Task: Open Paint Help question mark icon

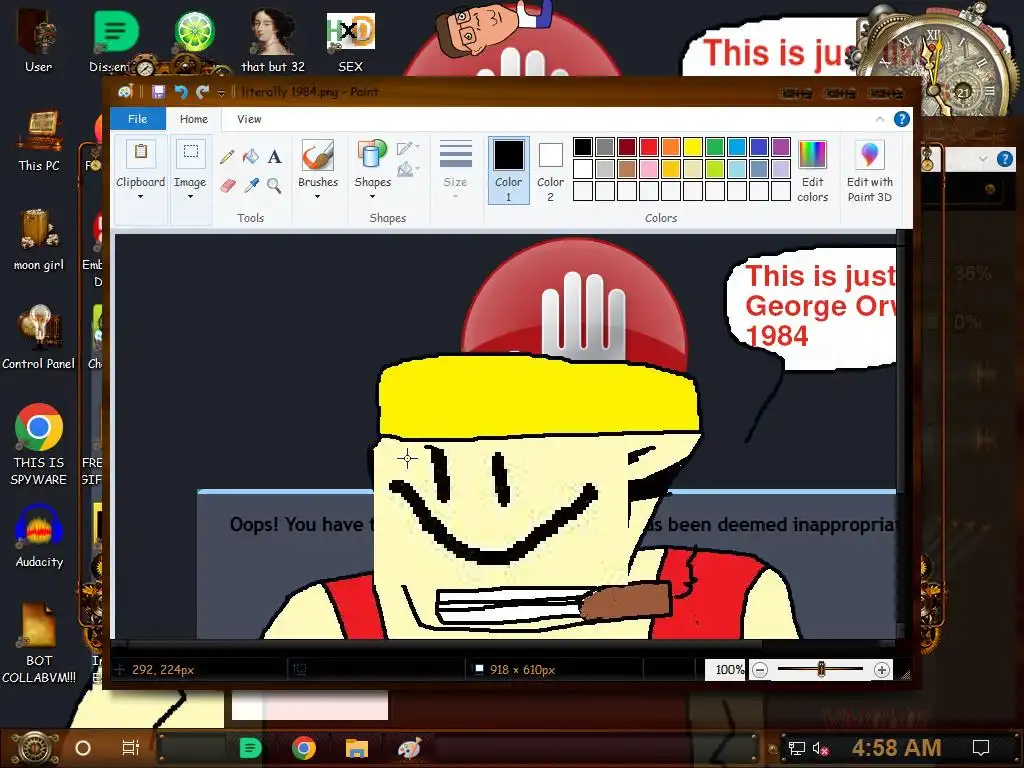Action: [902, 119]
